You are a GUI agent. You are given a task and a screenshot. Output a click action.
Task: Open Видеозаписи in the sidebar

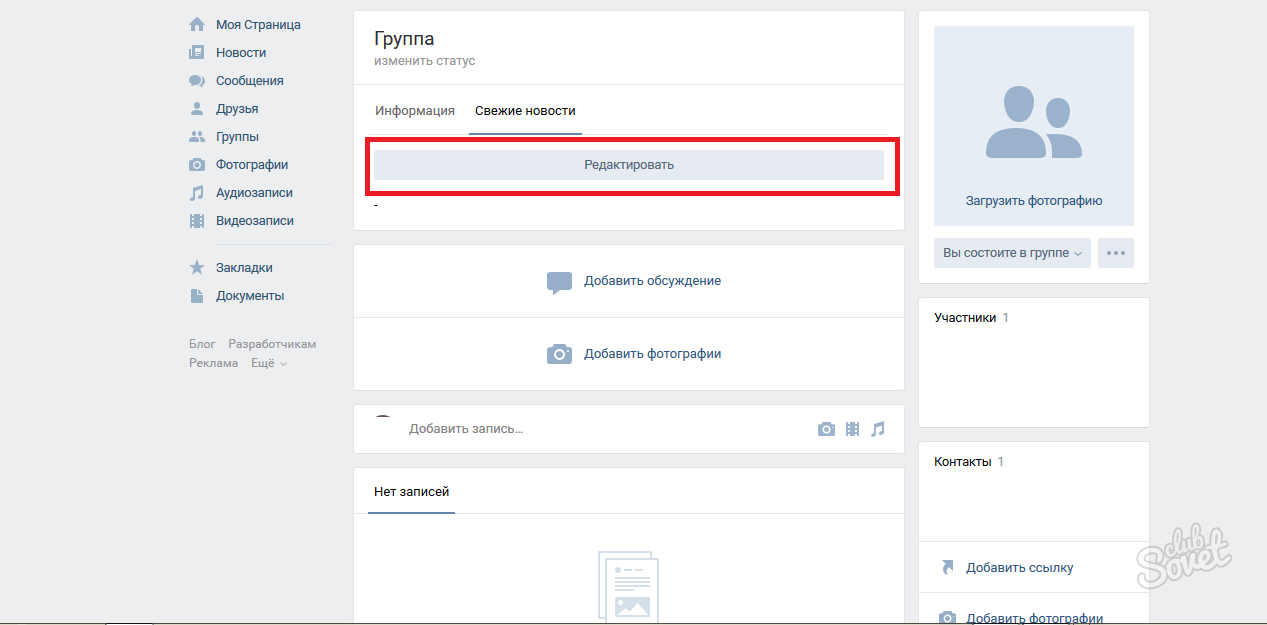tap(255, 221)
